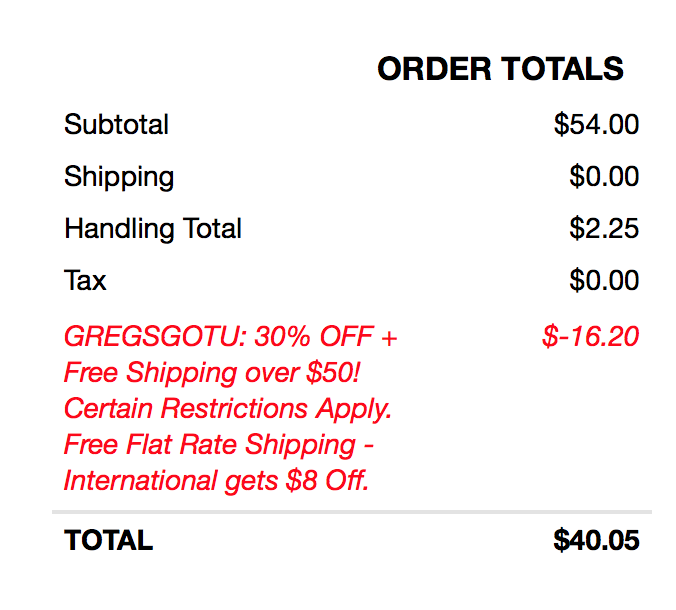The image size is (676, 610).
Task: Click the Handling Total label
Action: pyautogui.click(x=153, y=229)
